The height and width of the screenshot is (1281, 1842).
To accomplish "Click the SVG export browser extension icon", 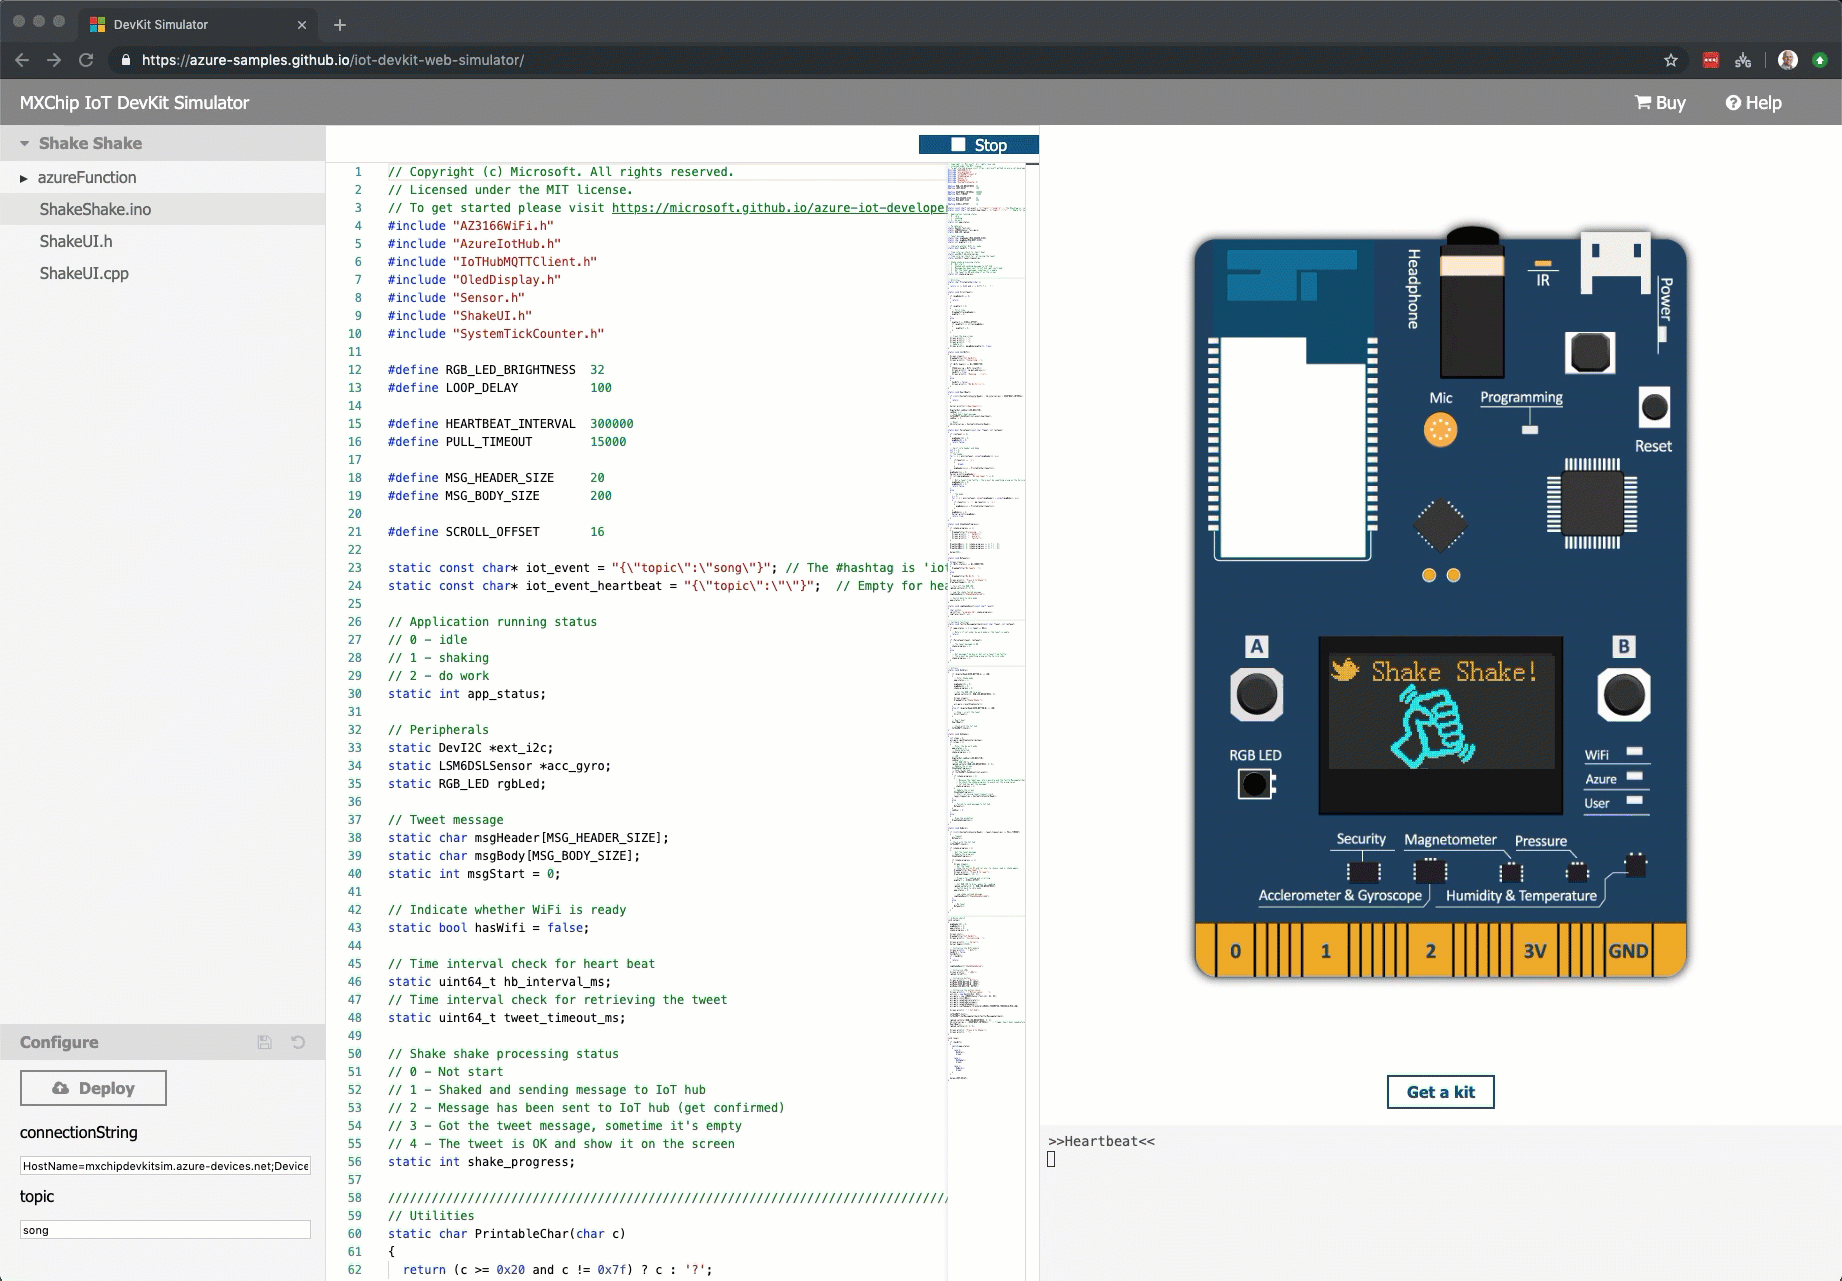I will 1744,60.
